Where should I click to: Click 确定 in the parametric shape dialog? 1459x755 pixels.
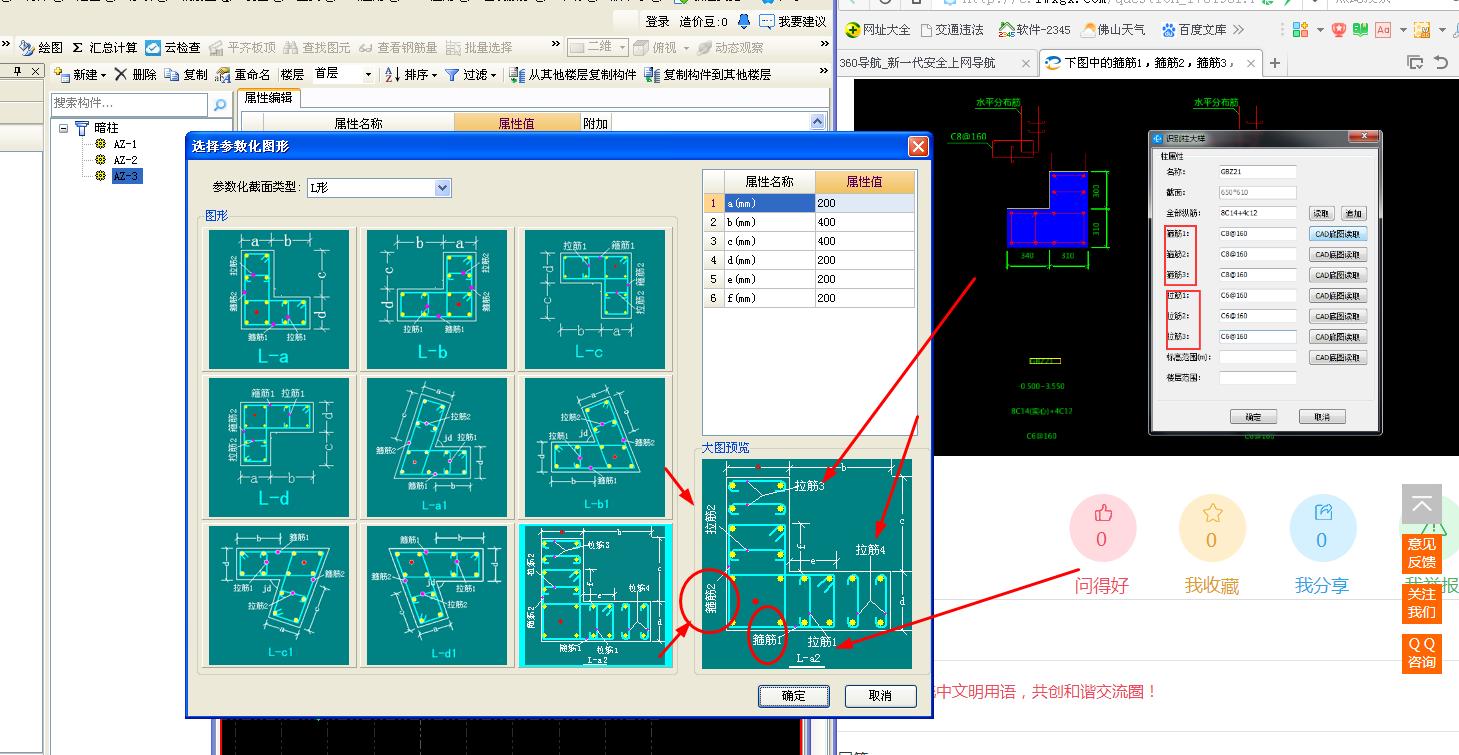793,696
